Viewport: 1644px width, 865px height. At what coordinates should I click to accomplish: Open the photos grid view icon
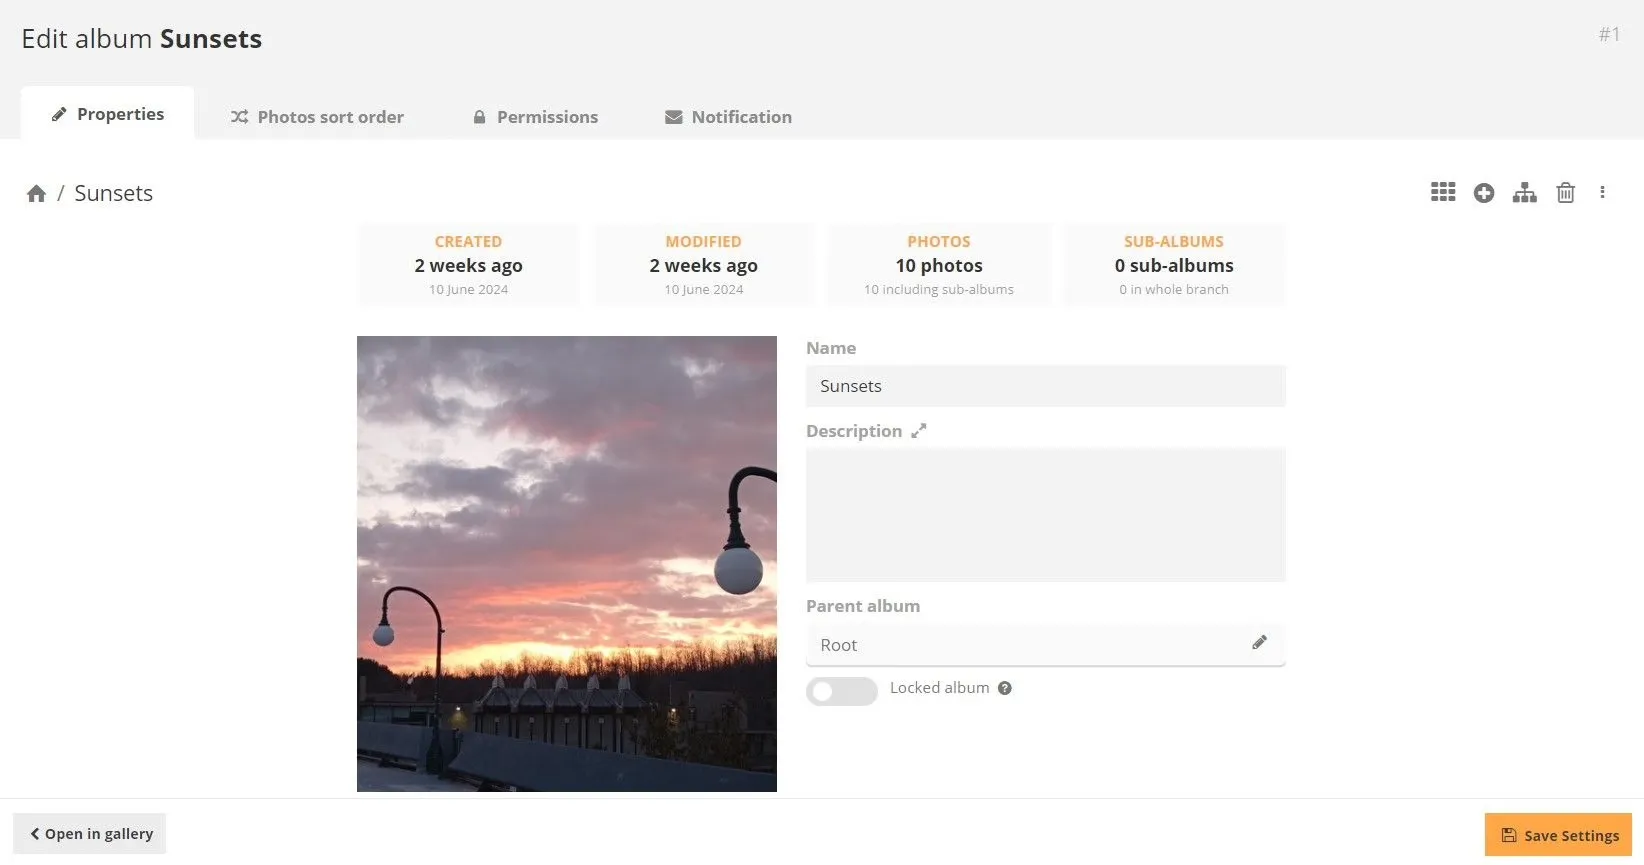point(1442,193)
